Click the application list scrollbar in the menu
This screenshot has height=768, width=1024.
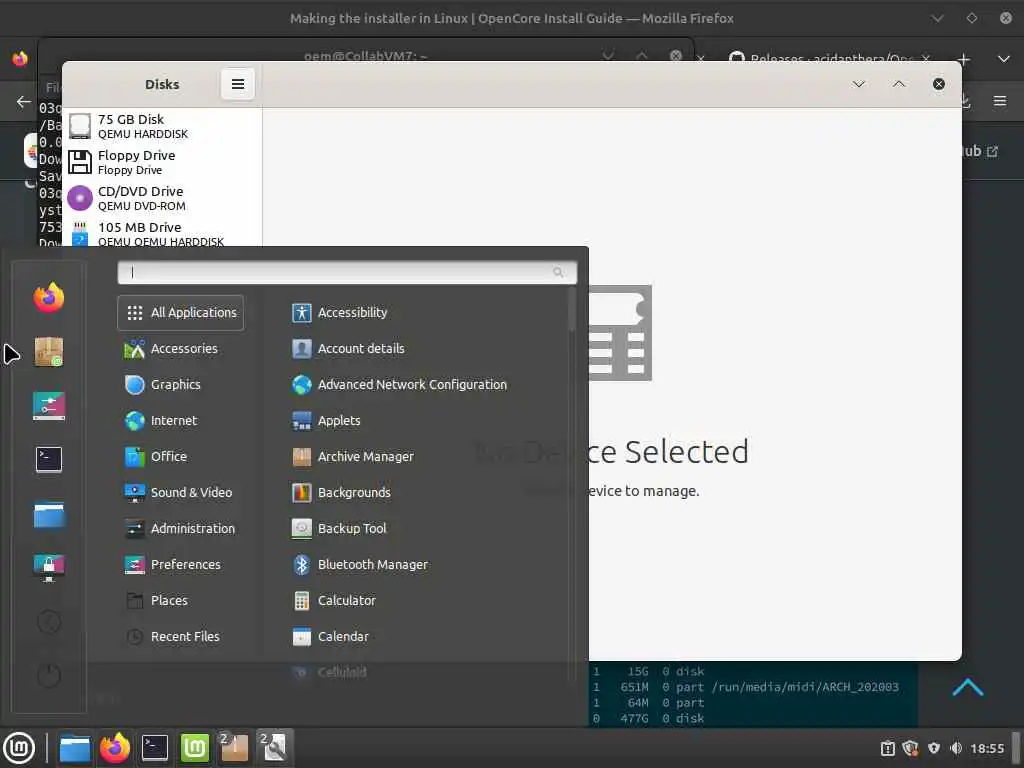click(571, 308)
